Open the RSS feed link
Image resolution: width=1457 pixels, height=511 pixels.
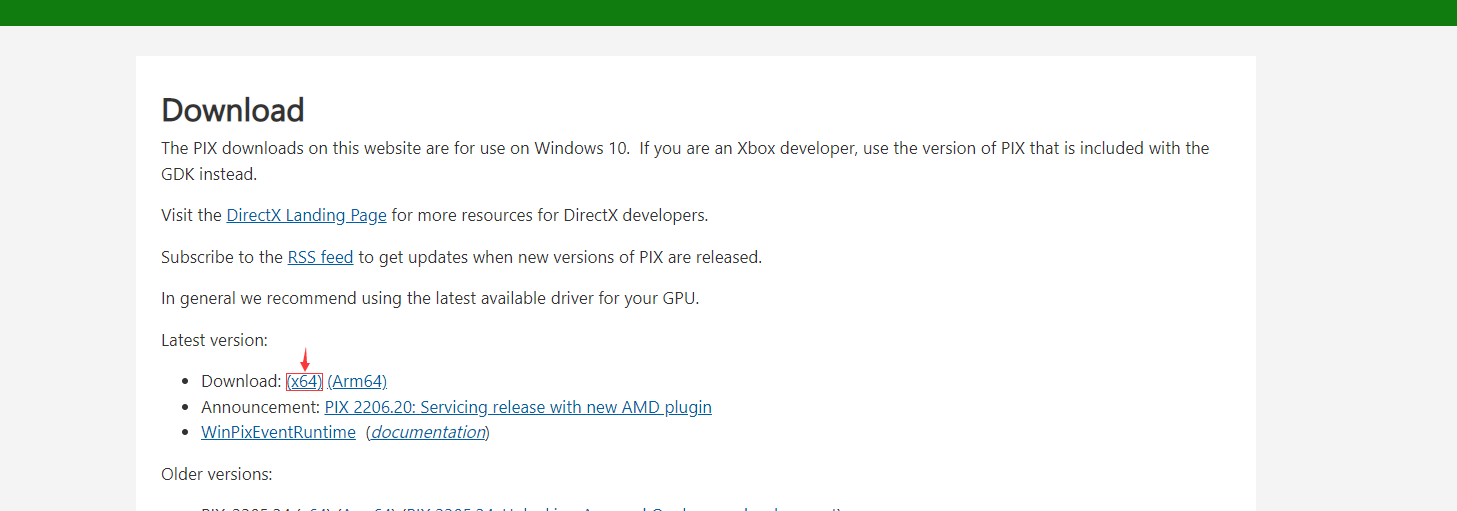320,257
